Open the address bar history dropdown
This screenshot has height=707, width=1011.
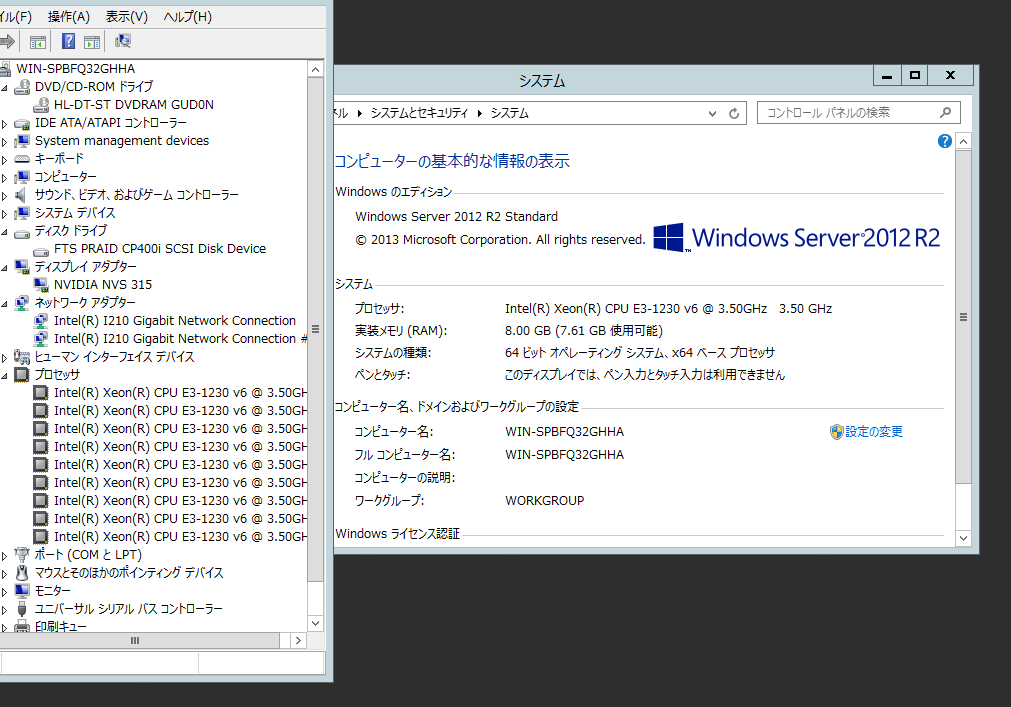point(712,113)
